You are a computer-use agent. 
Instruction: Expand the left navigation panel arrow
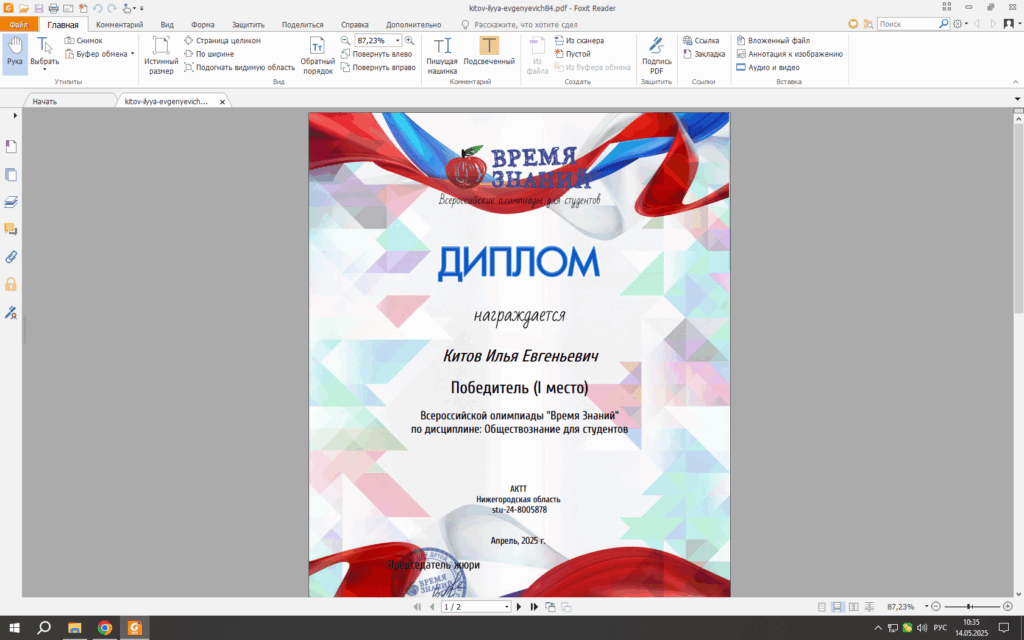point(14,116)
